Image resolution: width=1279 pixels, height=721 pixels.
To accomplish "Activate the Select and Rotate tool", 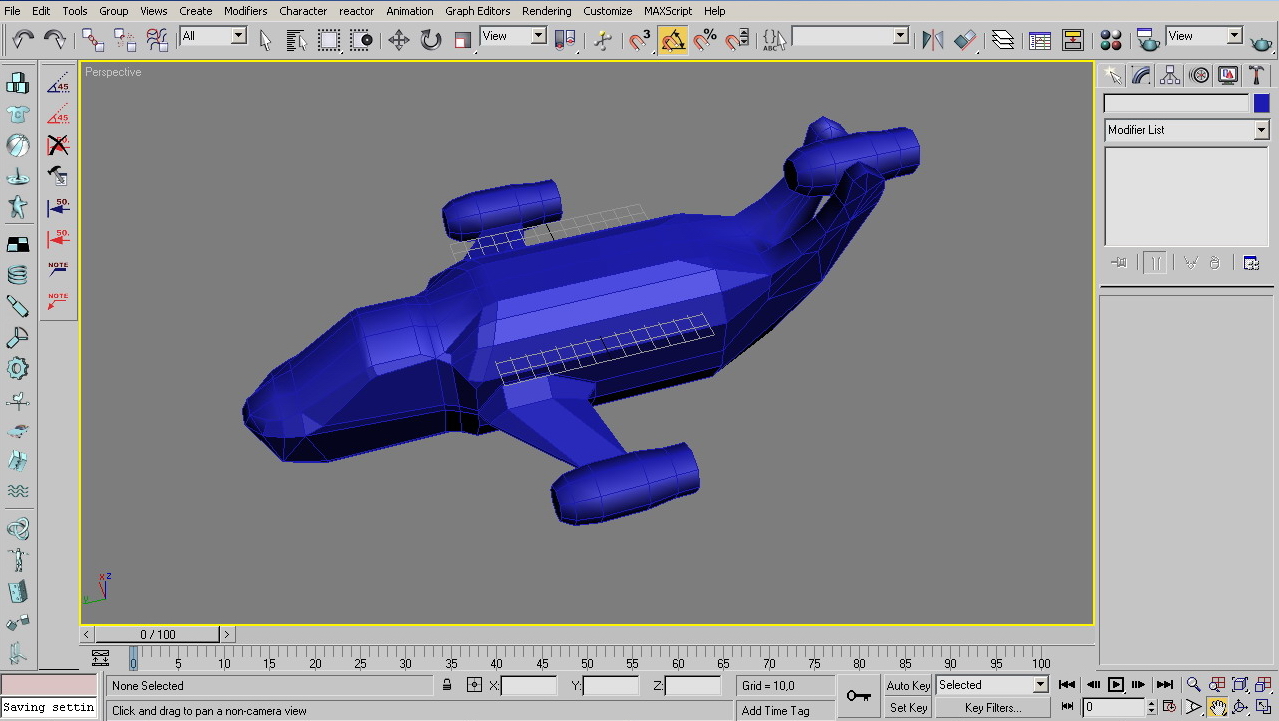I will pyautogui.click(x=431, y=40).
